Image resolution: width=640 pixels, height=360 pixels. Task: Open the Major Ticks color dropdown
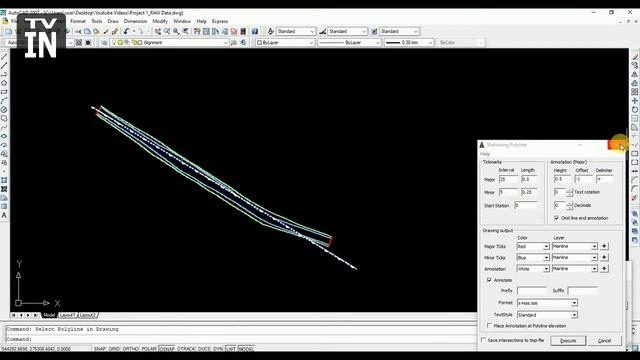(546, 247)
